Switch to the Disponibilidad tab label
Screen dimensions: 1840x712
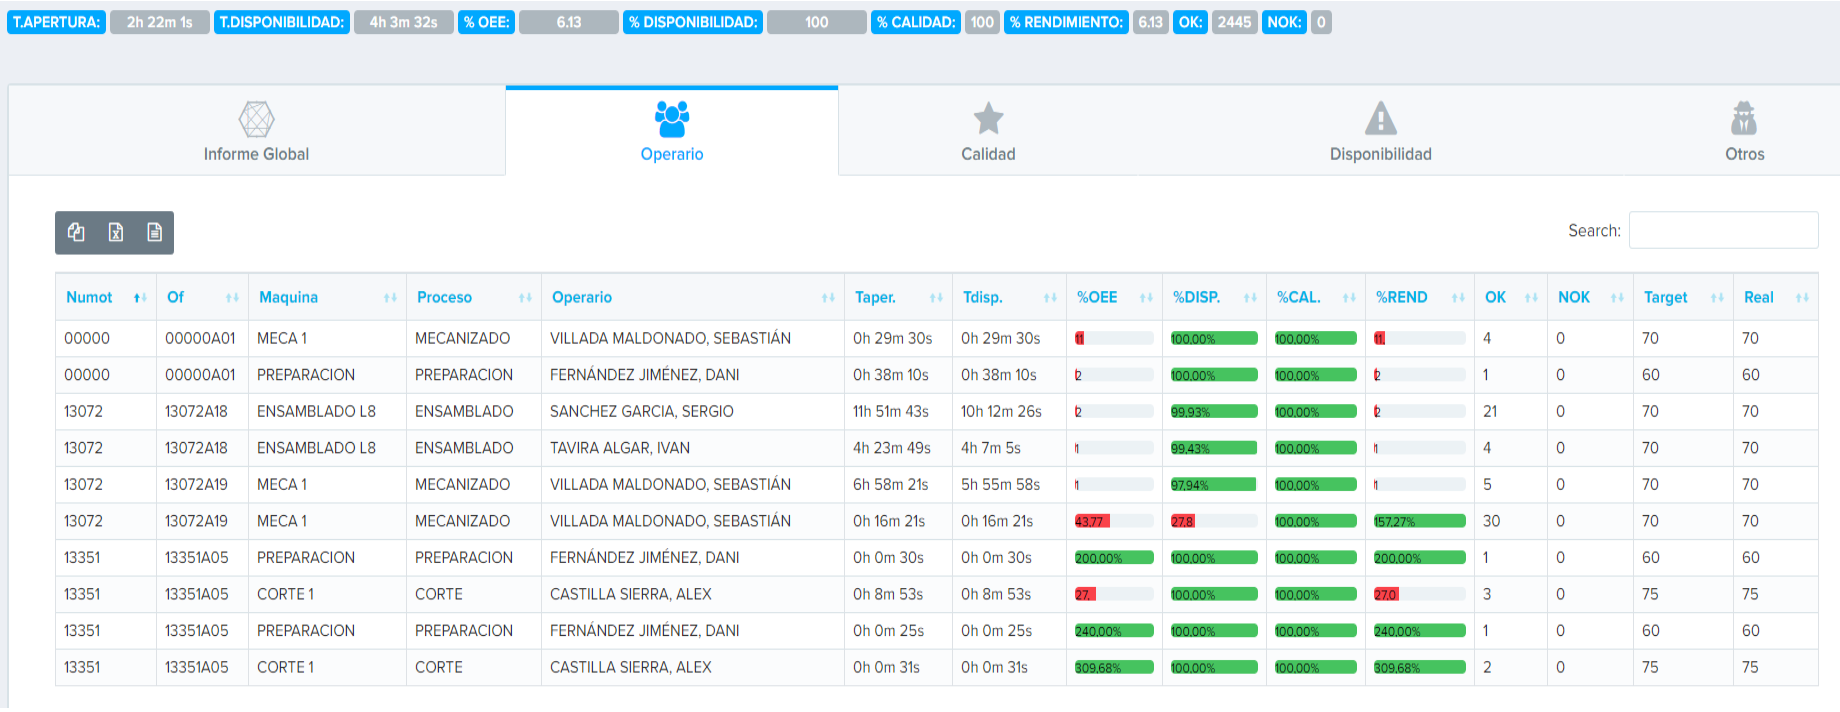1380,154
